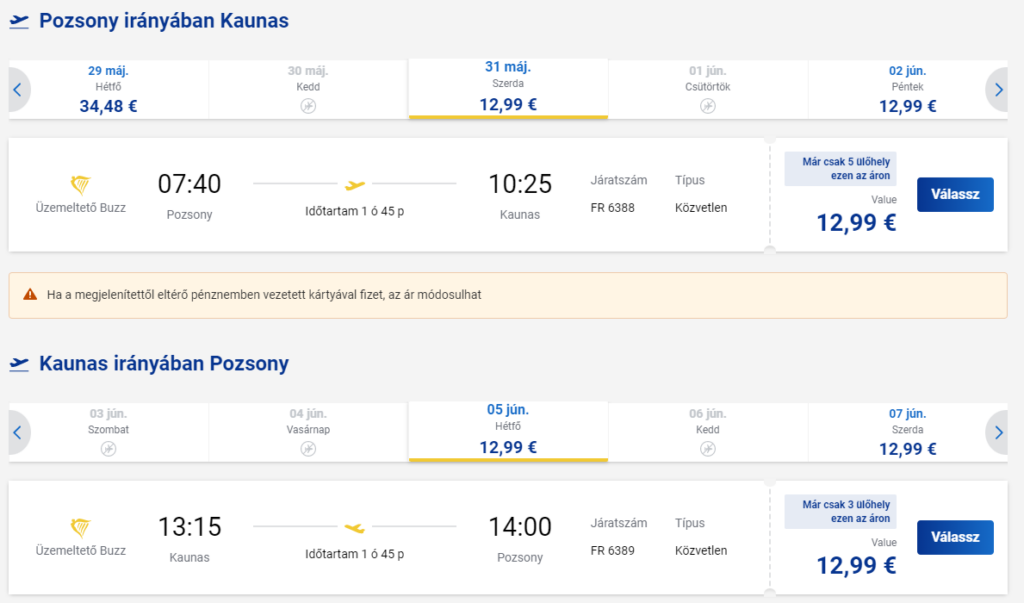Click the plane icon beside Kaunas irányában Pozsony
The image size is (1024, 603).
[20, 364]
